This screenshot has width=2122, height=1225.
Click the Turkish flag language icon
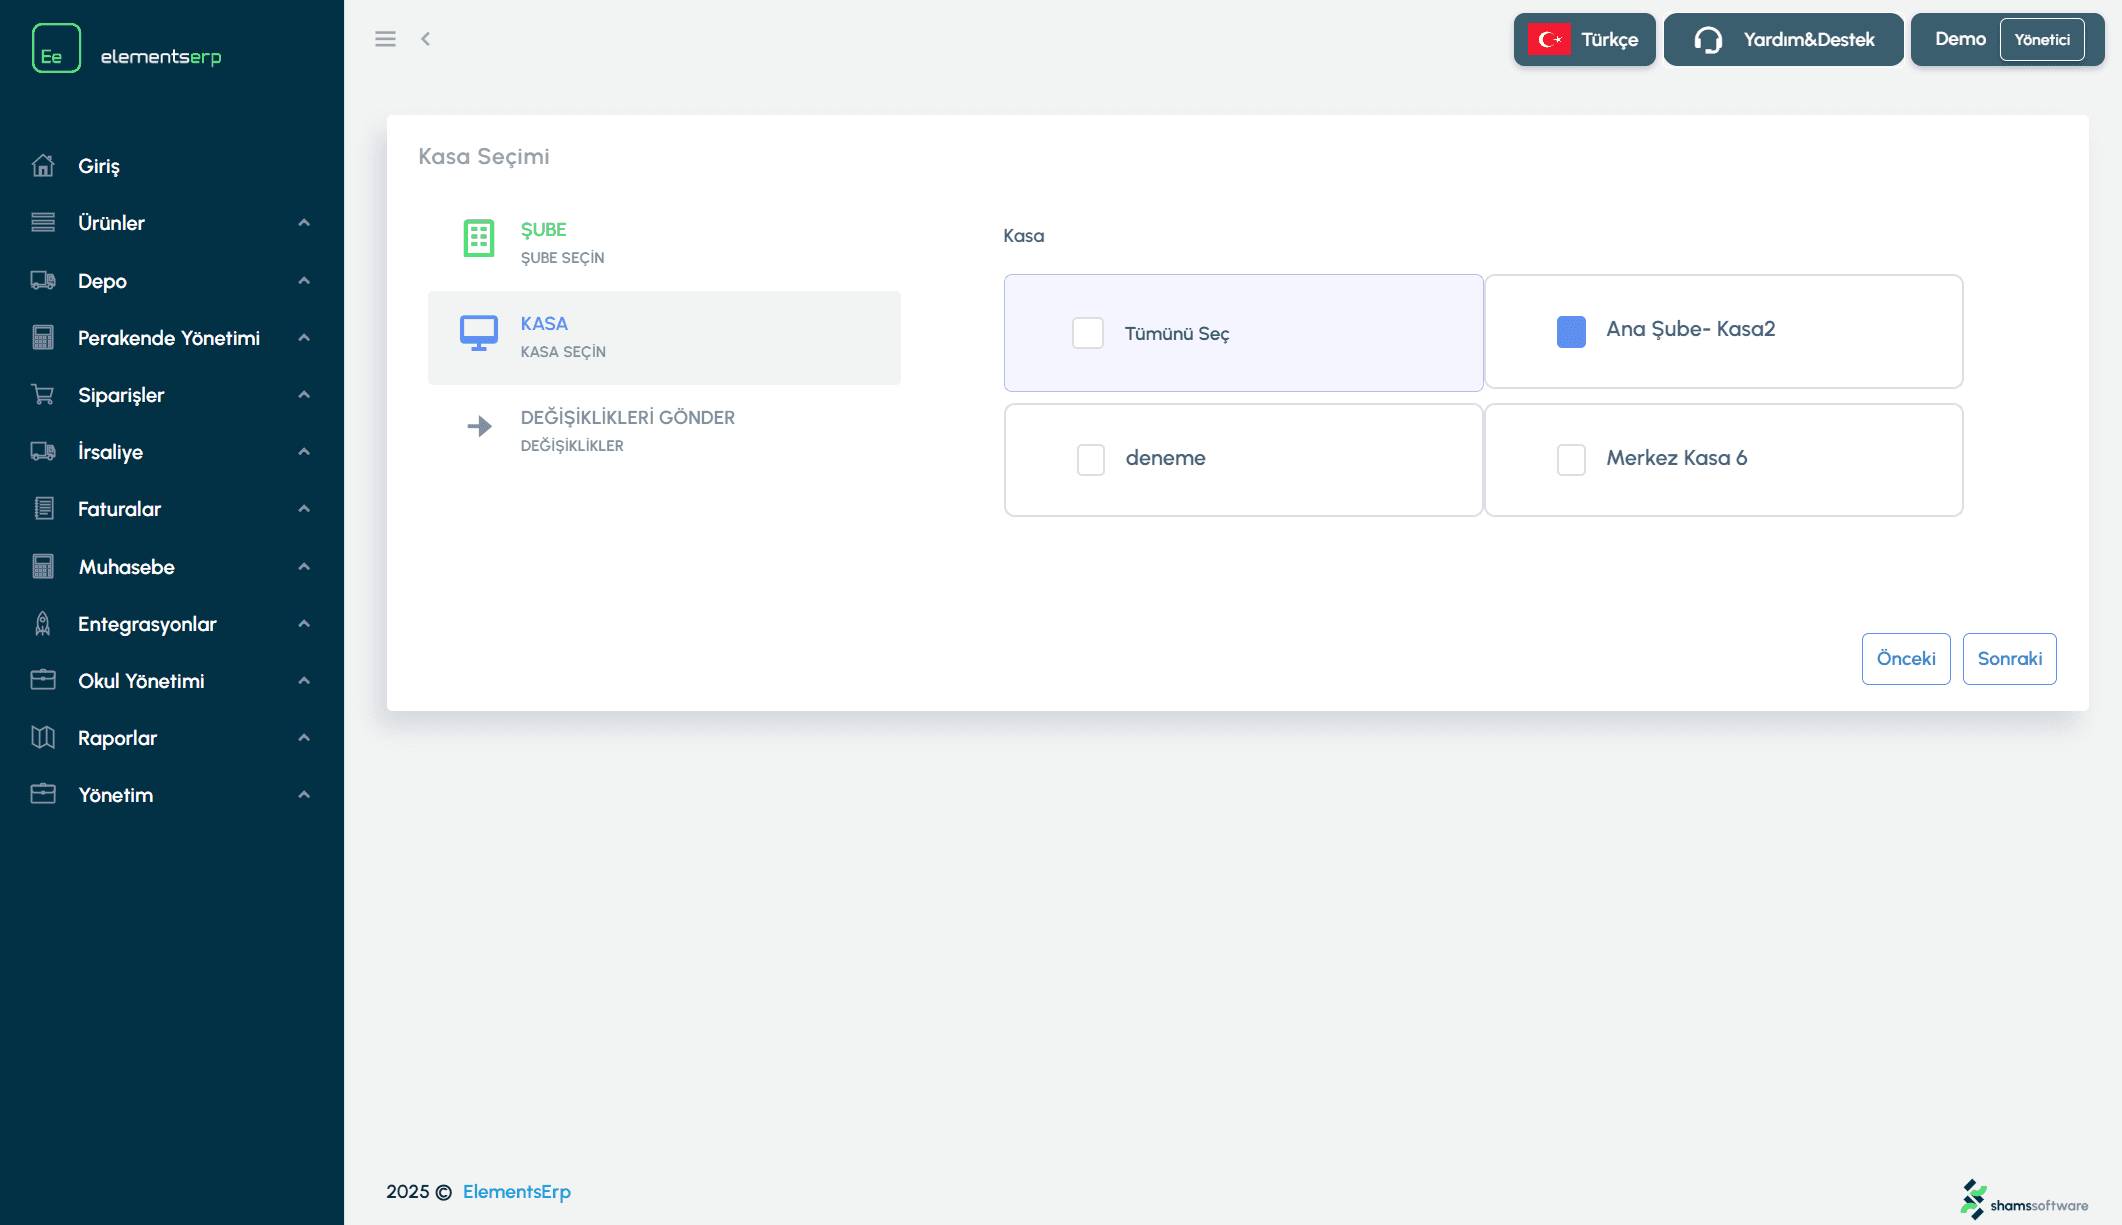[1549, 40]
